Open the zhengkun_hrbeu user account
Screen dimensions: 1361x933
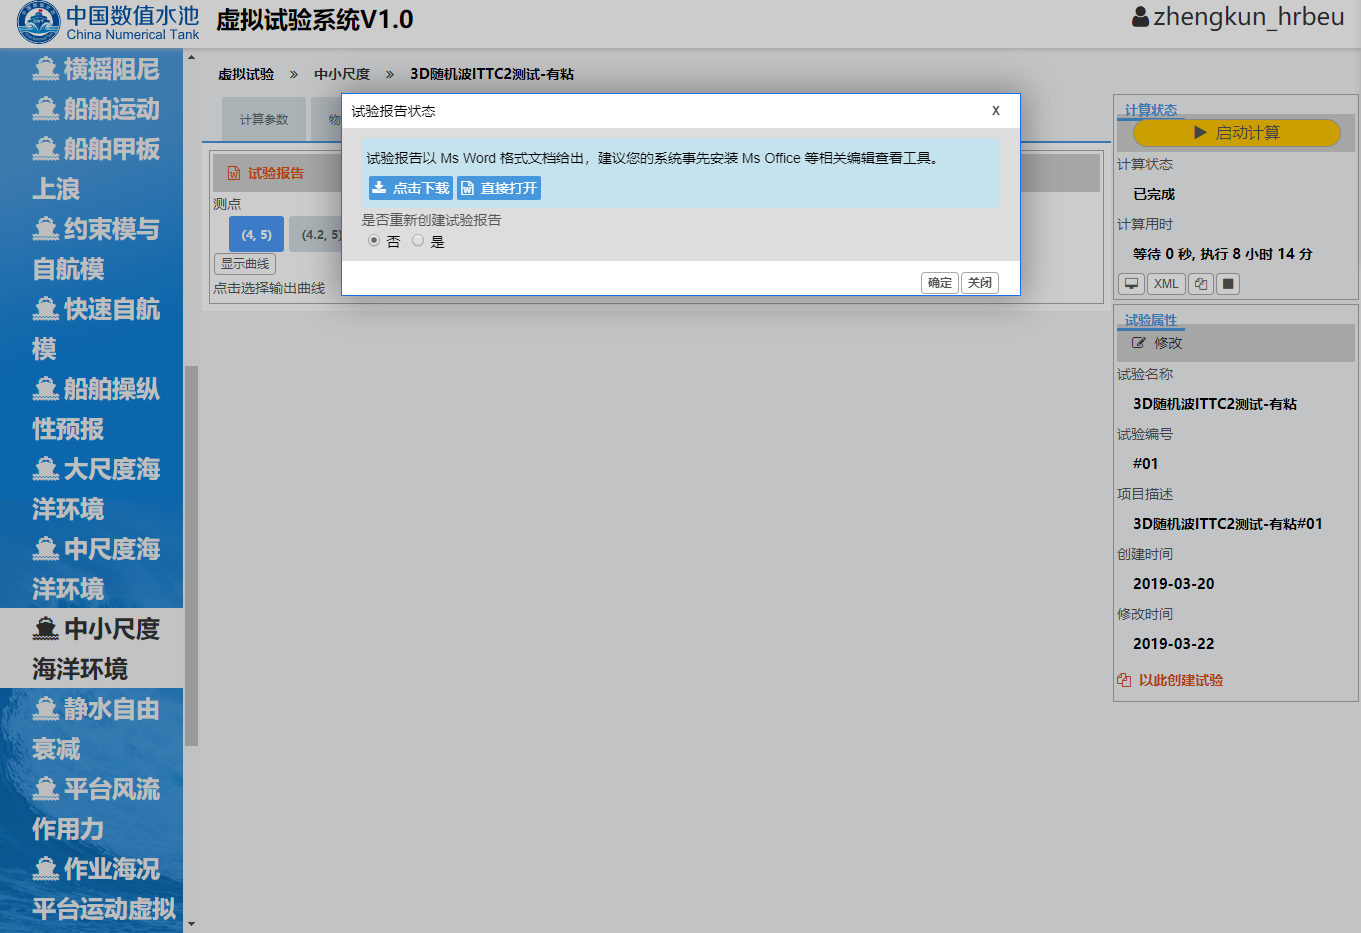pyautogui.click(x=1237, y=17)
